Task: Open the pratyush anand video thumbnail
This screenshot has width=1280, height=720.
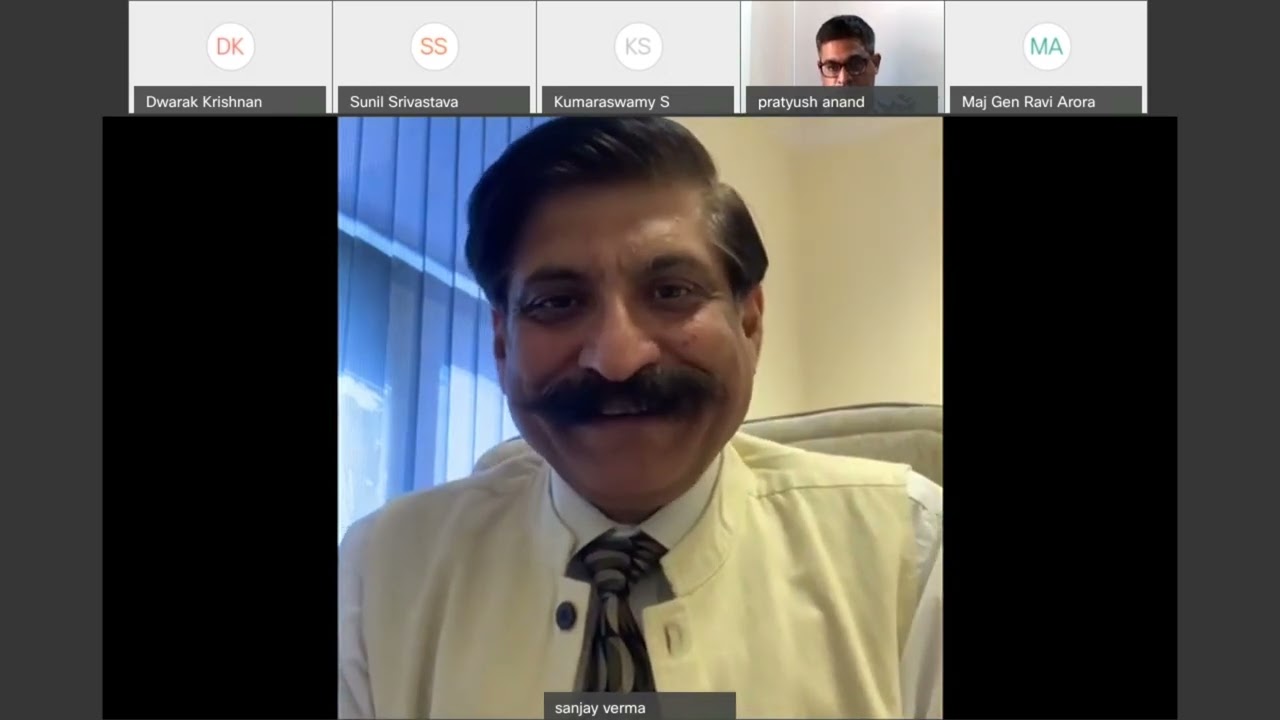Action: pos(842,56)
